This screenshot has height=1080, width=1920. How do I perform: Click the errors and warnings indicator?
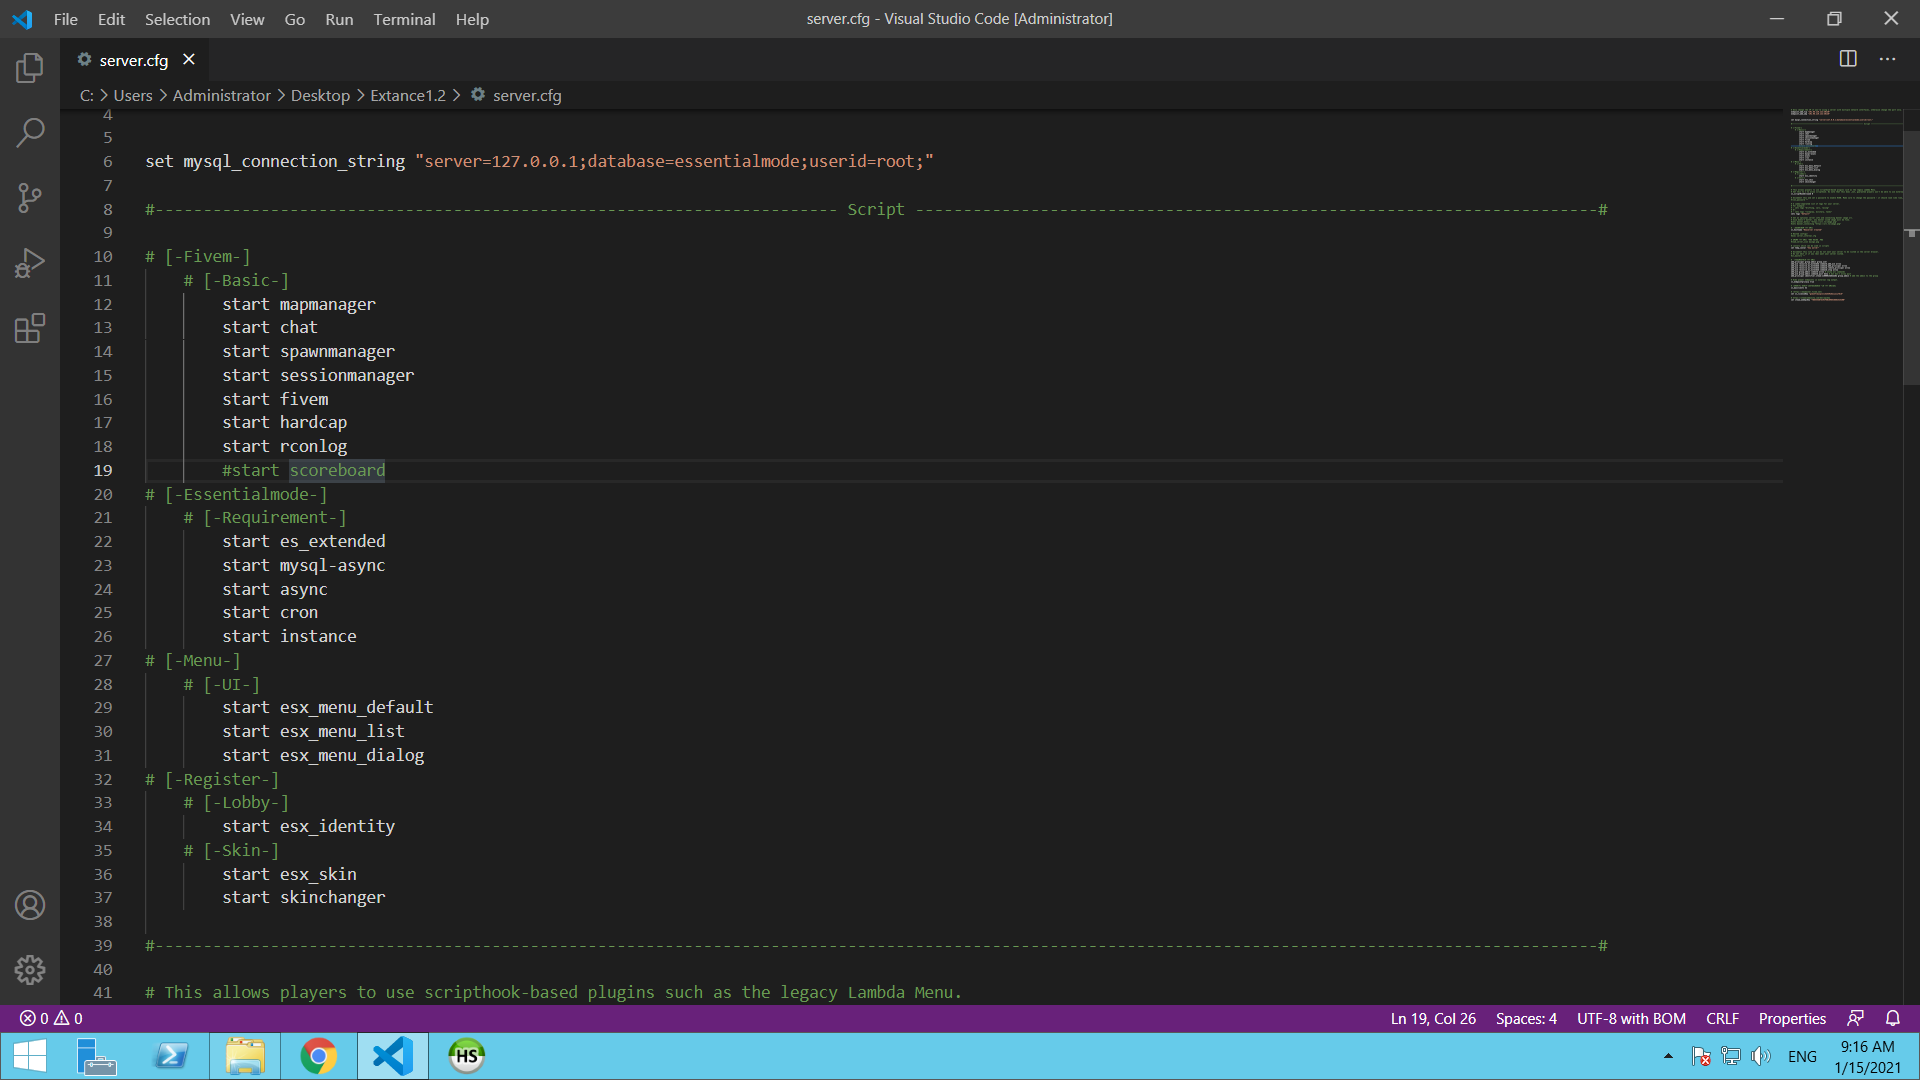[51, 1018]
